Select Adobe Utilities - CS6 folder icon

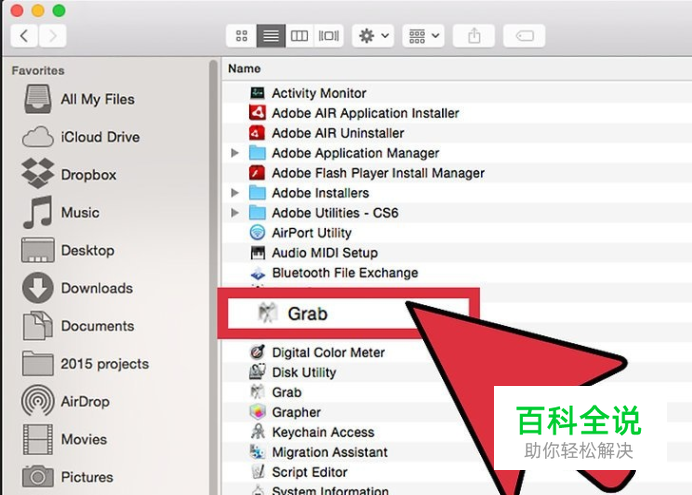point(257,213)
